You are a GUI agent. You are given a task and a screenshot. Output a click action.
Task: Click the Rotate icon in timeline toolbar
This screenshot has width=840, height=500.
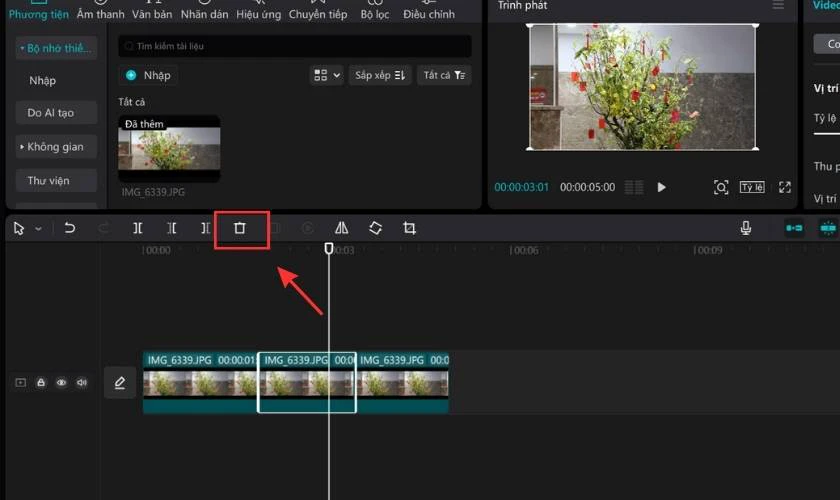pyautogui.click(x=376, y=228)
